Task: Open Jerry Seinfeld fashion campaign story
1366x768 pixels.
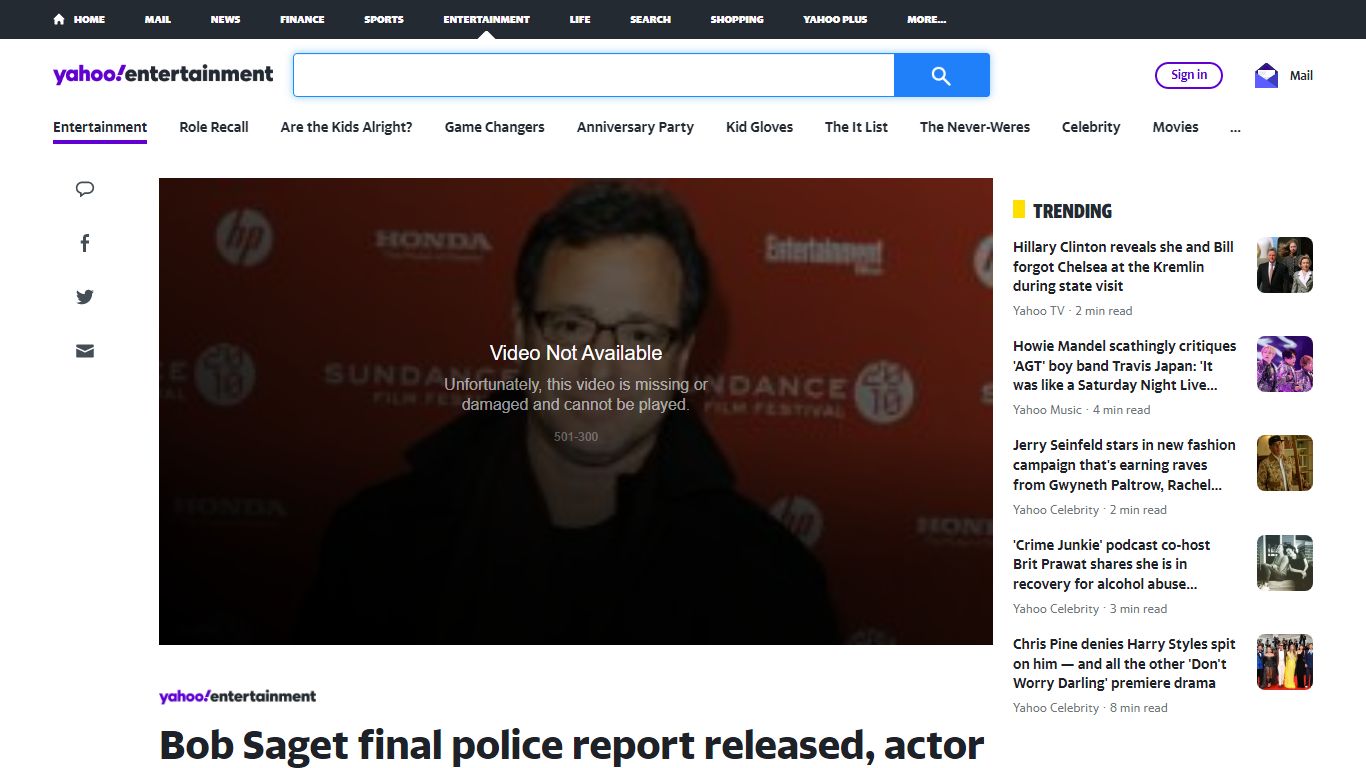Action: point(1124,465)
